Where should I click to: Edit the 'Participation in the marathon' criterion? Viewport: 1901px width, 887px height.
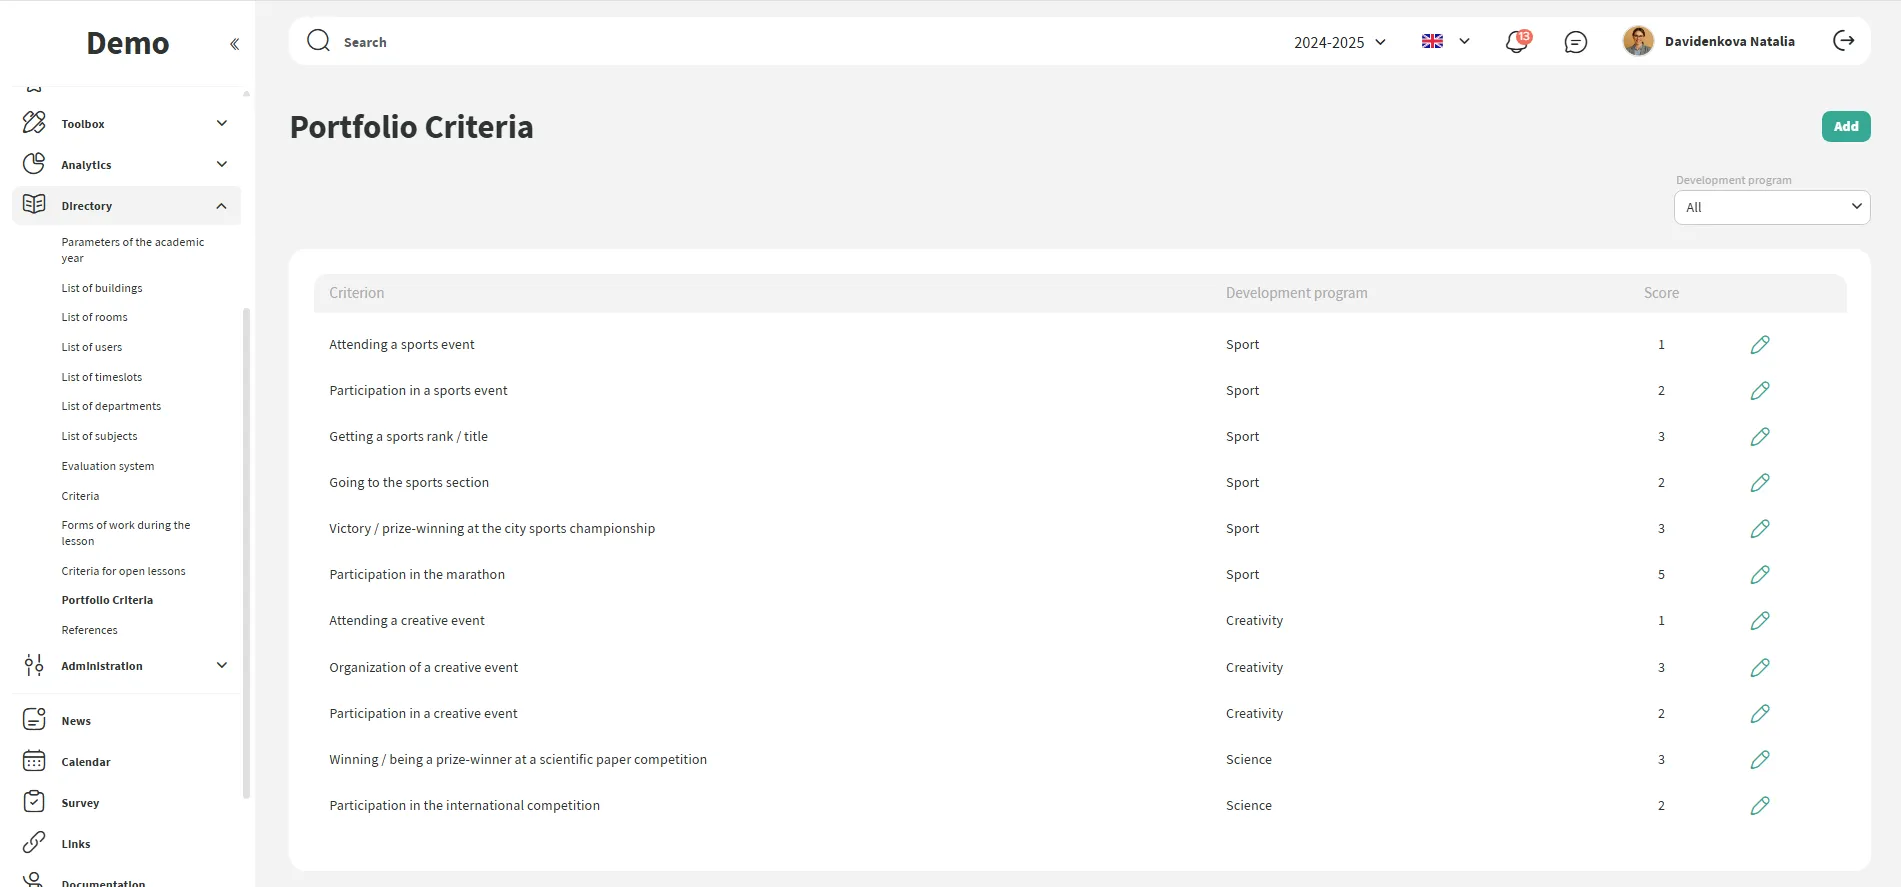click(1760, 575)
